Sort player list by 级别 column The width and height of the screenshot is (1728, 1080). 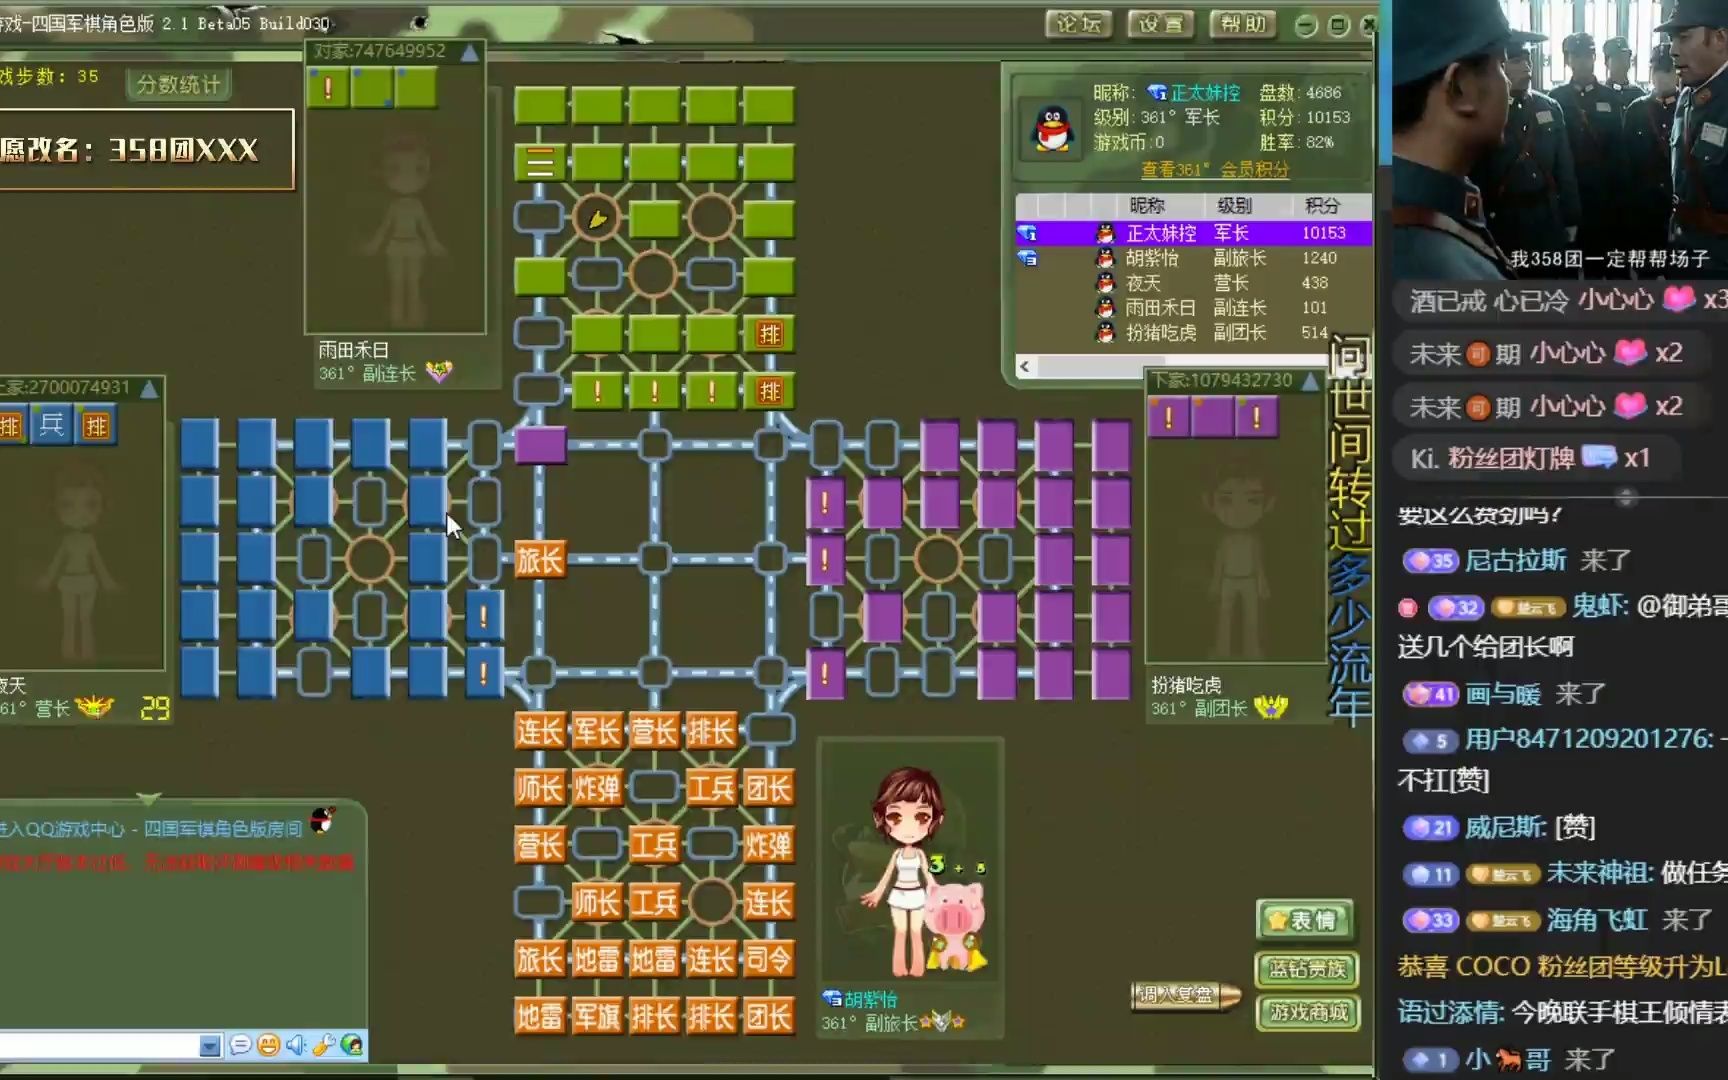[1235, 205]
